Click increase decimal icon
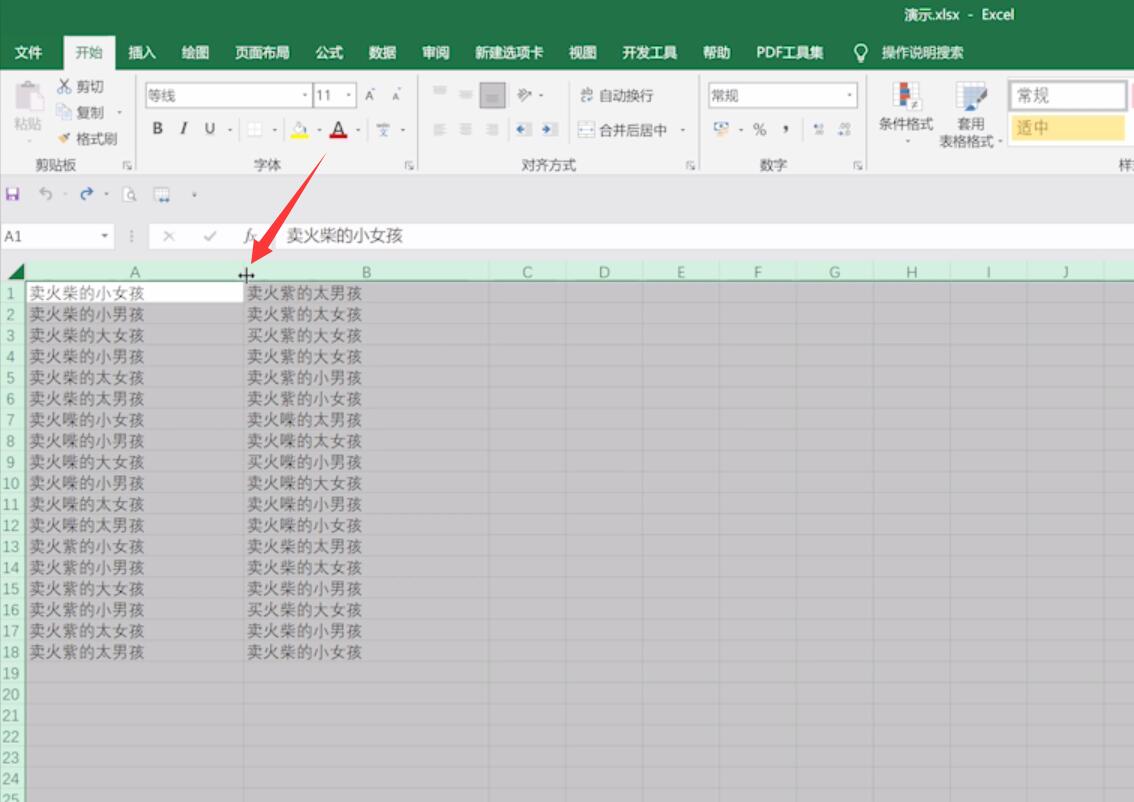 coord(819,129)
